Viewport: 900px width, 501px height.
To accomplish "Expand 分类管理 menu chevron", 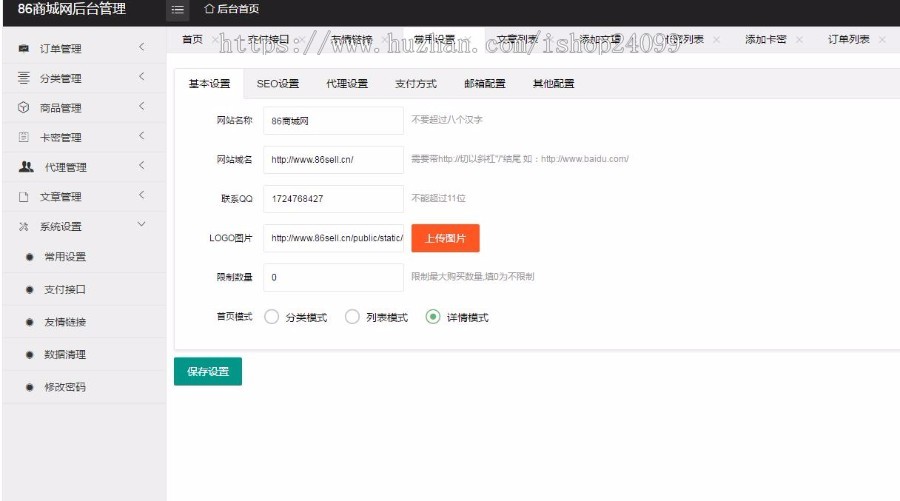I will pyautogui.click(x=142, y=76).
